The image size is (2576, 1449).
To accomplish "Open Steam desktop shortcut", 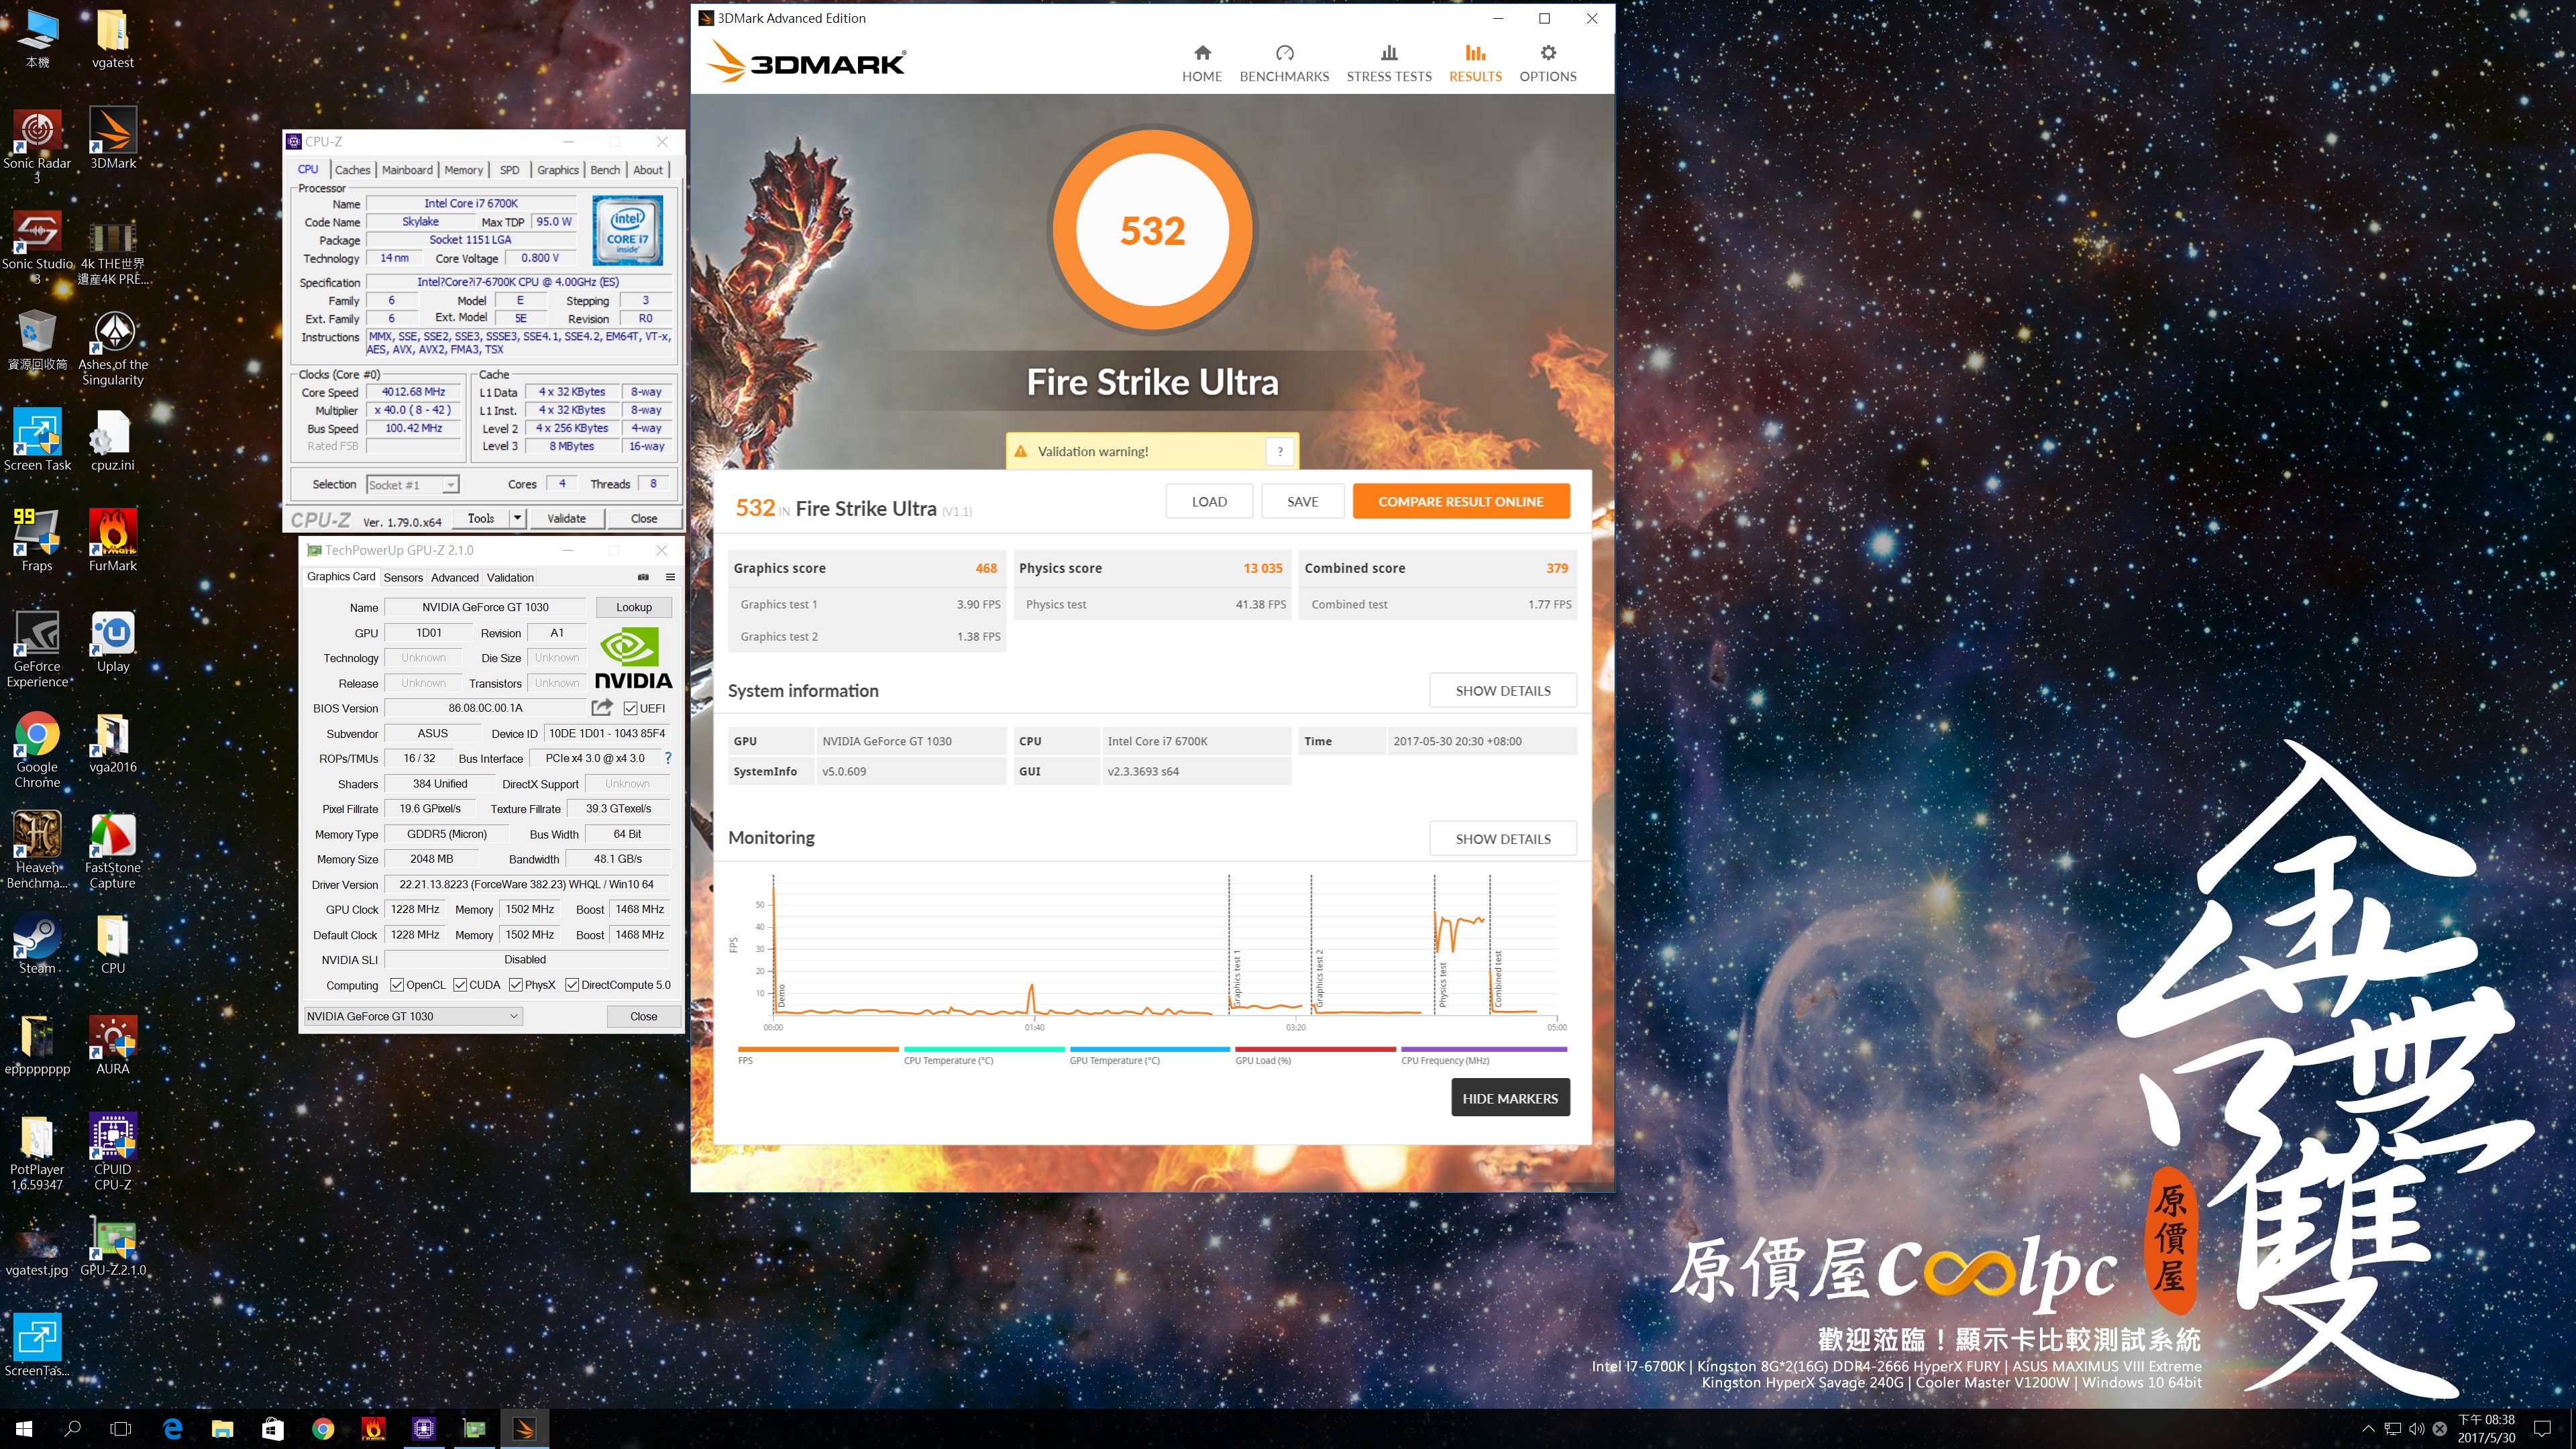I will point(37,943).
